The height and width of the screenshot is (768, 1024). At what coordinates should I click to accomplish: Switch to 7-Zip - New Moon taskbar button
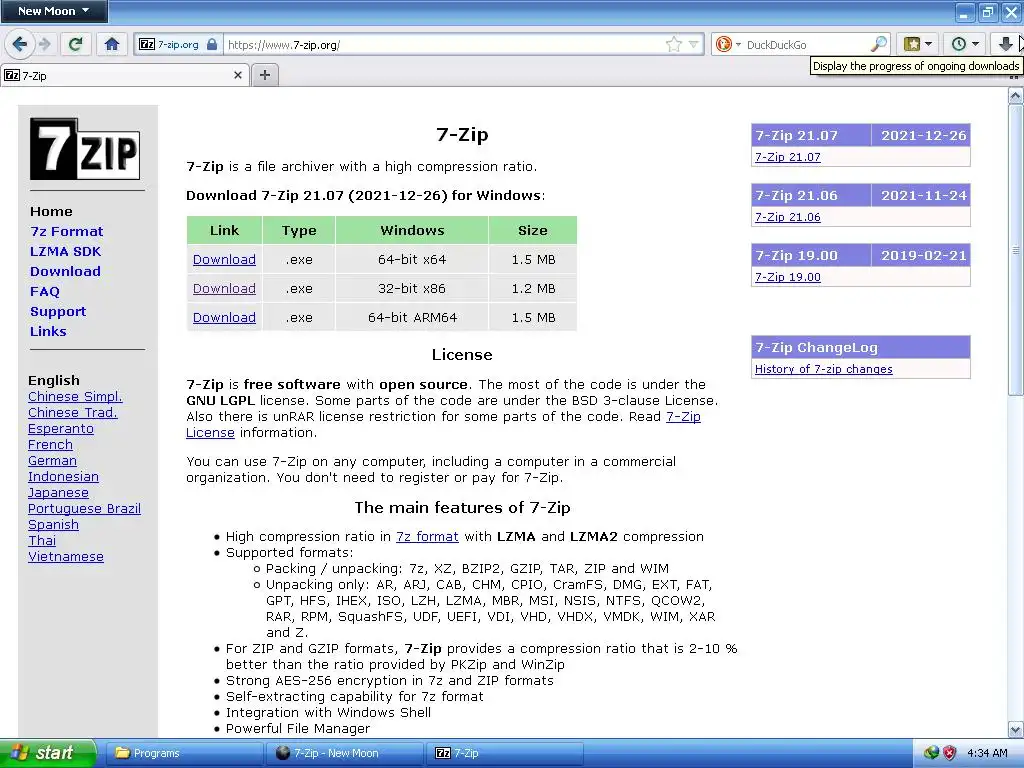tap(344, 753)
